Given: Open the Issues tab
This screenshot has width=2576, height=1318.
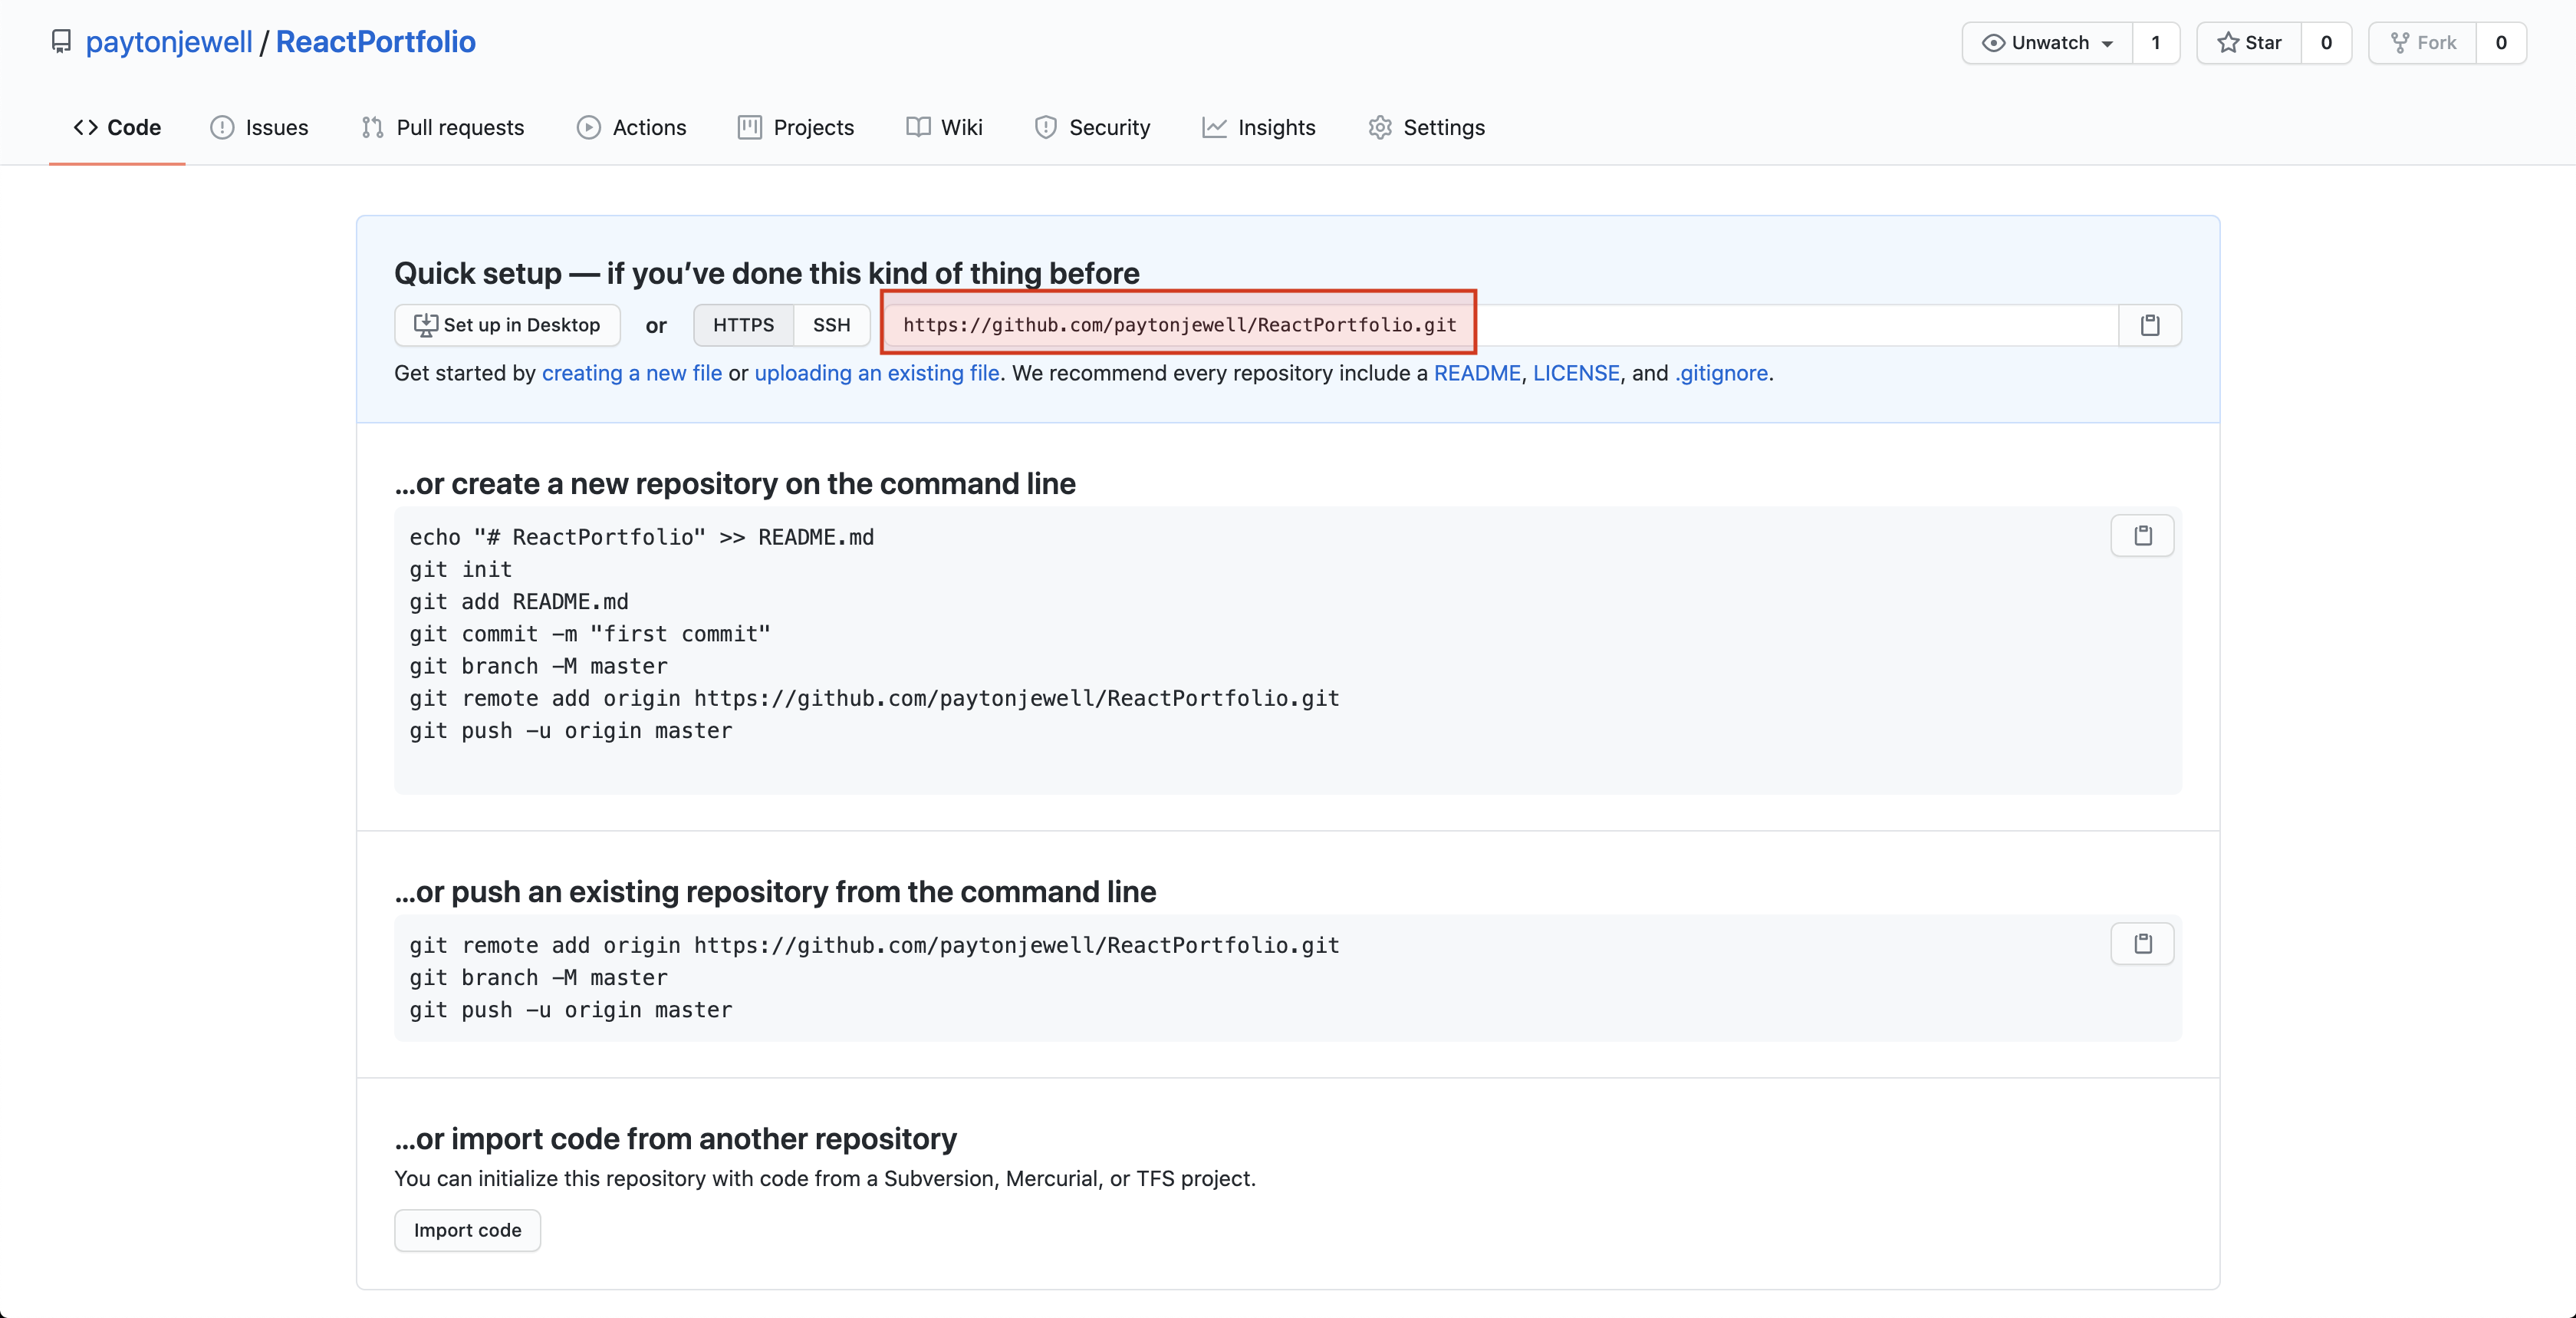Looking at the screenshot, I should pos(259,128).
